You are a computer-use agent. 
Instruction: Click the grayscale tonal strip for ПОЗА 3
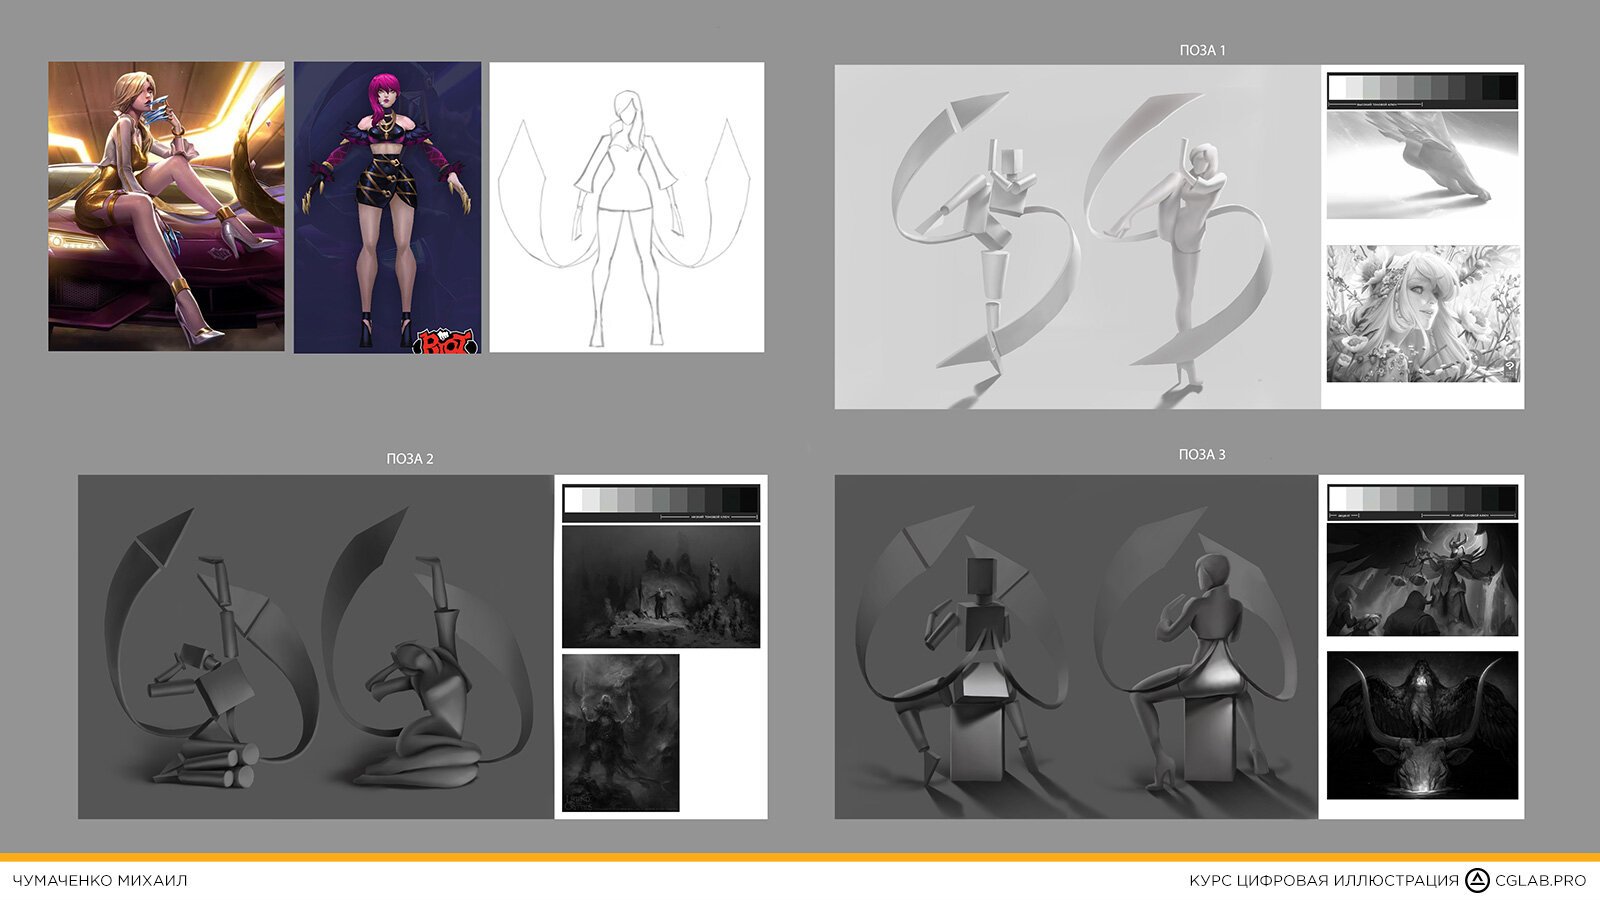pyautogui.click(x=1422, y=502)
